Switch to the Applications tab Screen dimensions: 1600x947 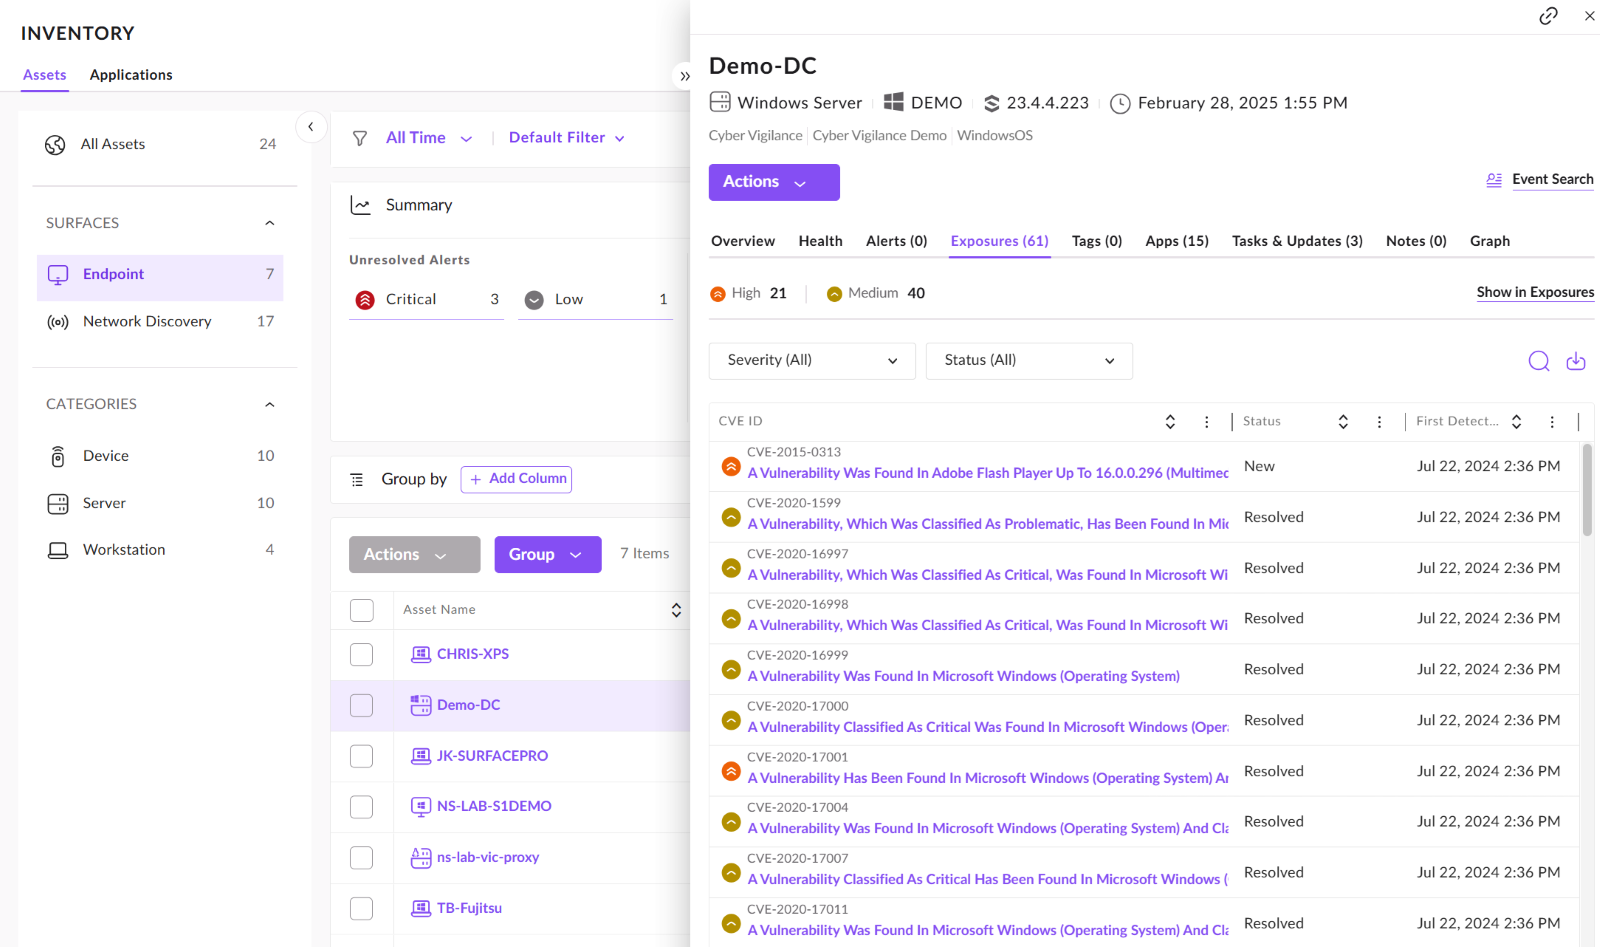click(131, 75)
